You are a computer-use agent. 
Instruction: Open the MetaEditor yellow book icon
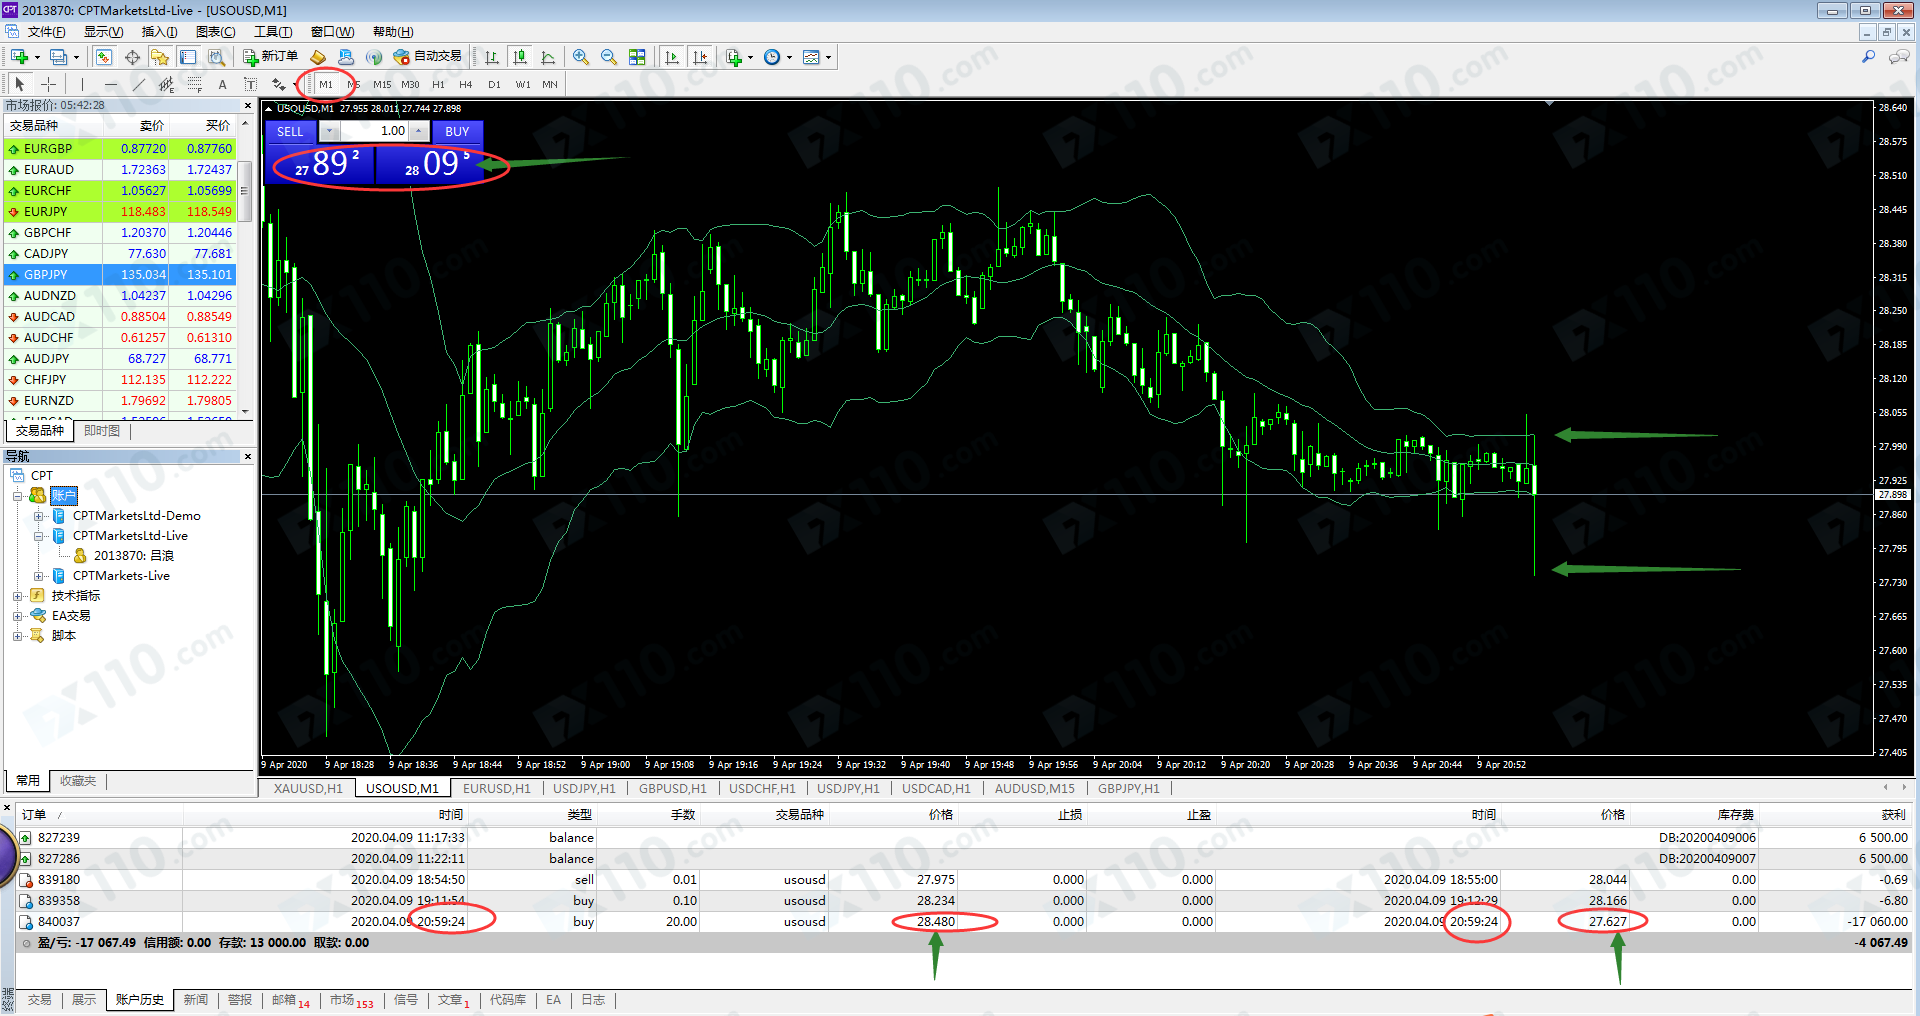point(318,57)
